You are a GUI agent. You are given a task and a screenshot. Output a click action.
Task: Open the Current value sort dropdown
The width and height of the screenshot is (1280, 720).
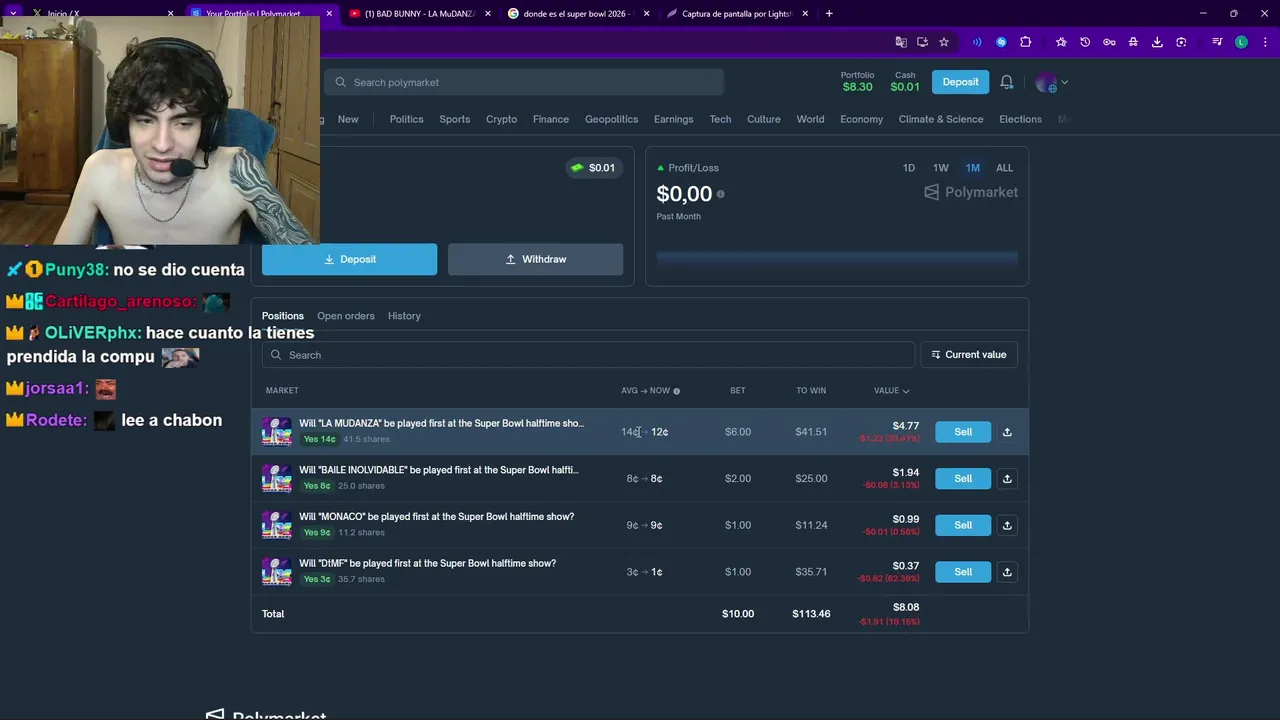click(969, 355)
